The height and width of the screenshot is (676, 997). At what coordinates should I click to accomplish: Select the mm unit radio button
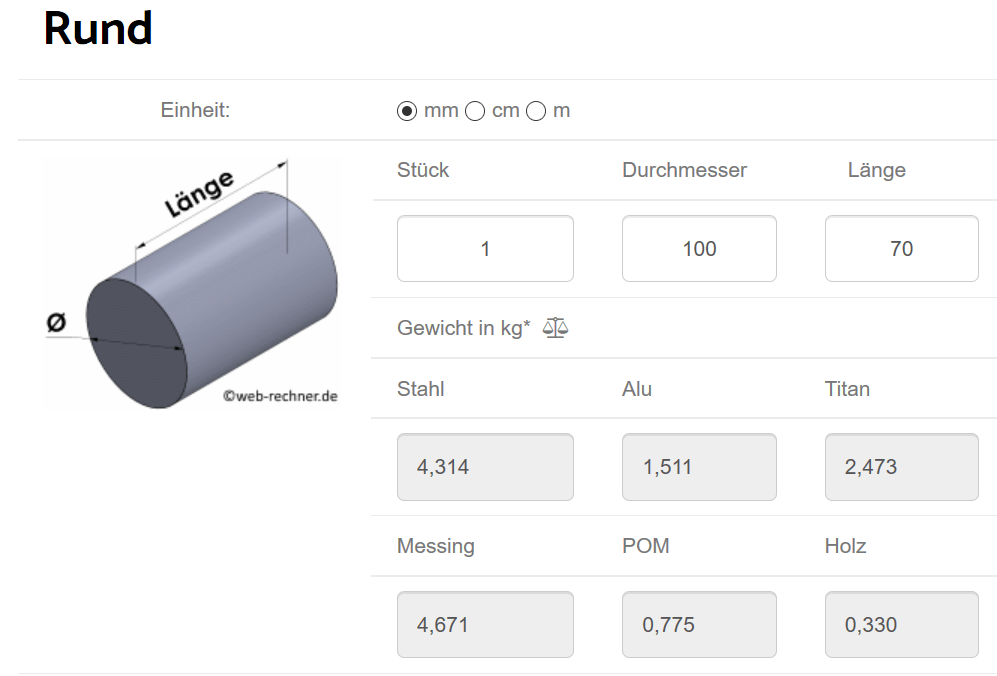pyautogui.click(x=407, y=111)
